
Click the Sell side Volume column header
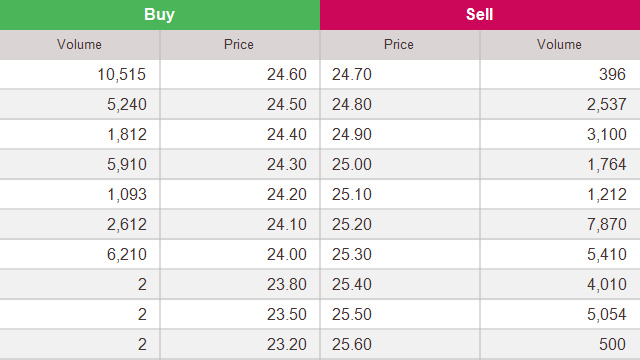click(x=560, y=44)
